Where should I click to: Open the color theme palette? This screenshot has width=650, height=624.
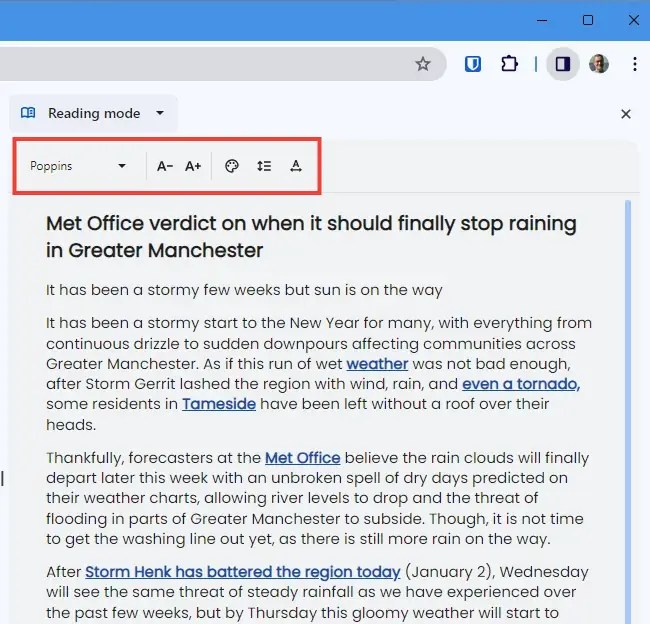(231, 166)
